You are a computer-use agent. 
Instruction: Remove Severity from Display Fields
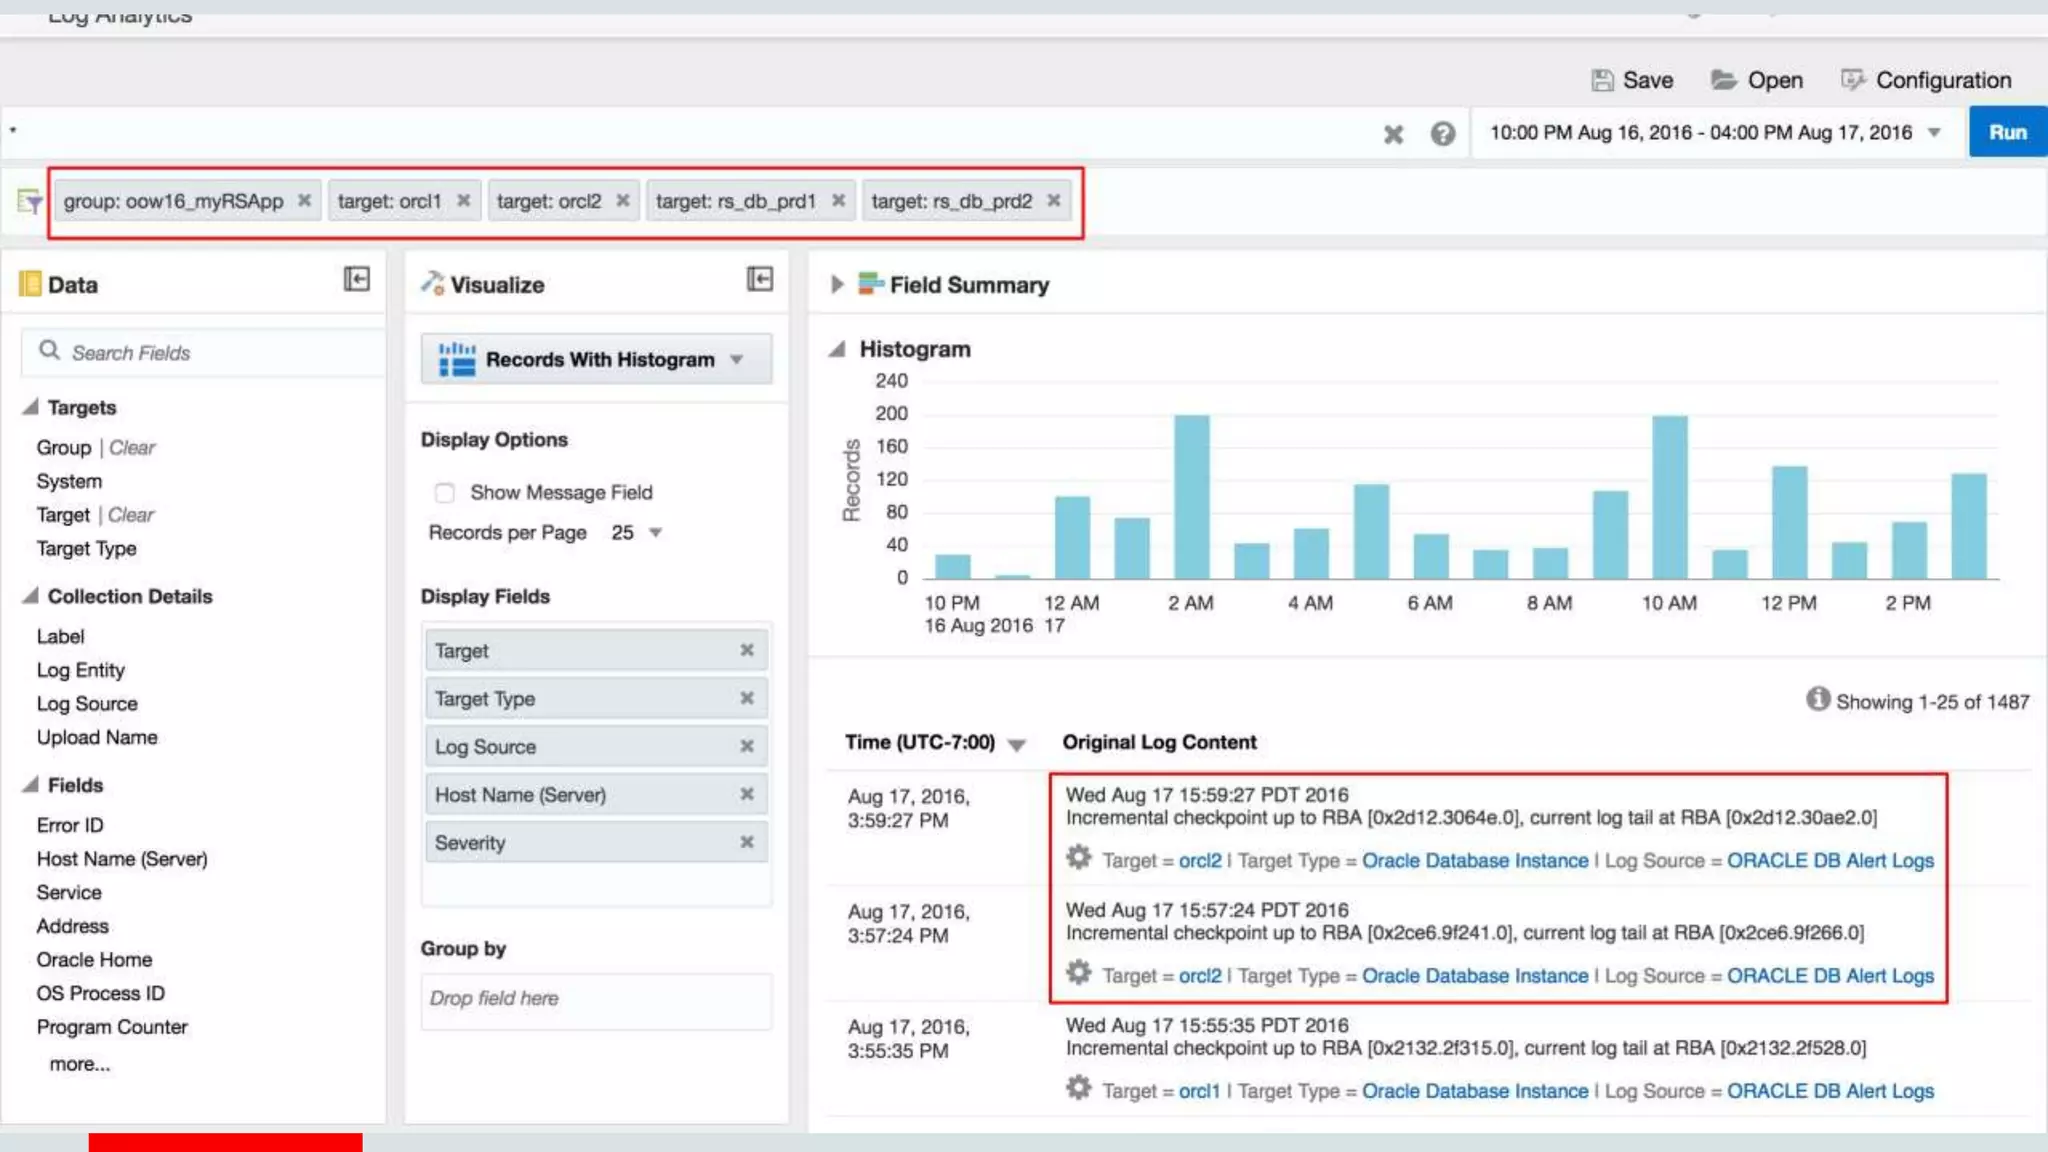pos(746,842)
